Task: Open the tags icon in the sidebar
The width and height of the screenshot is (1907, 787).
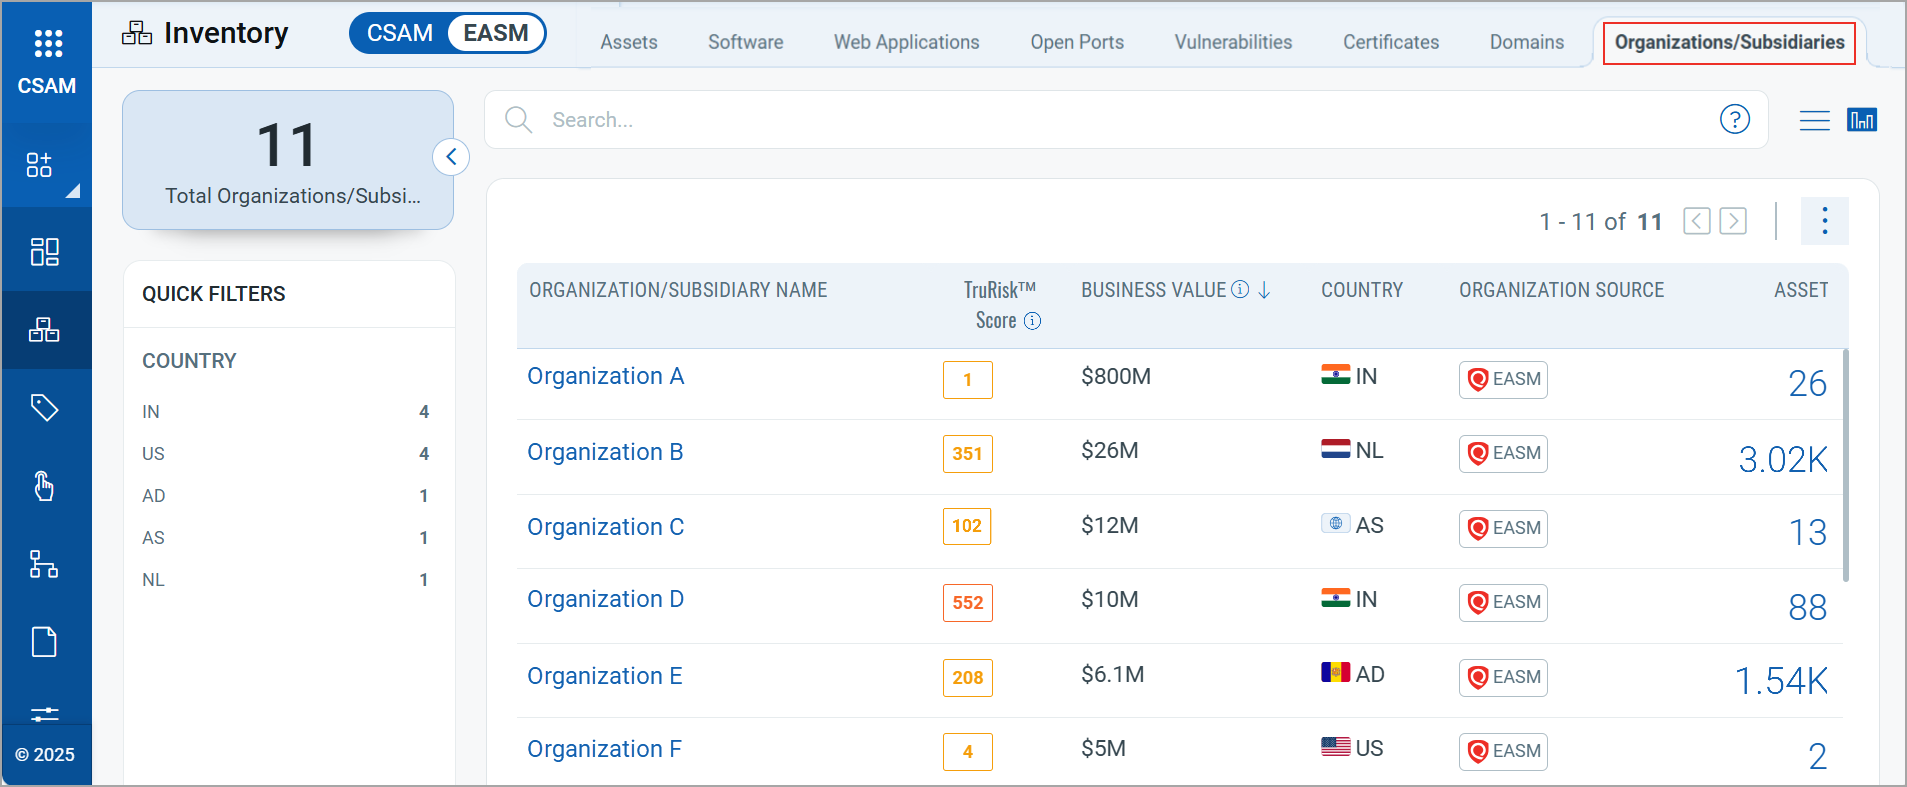Action: pyautogui.click(x=44, y=407)
